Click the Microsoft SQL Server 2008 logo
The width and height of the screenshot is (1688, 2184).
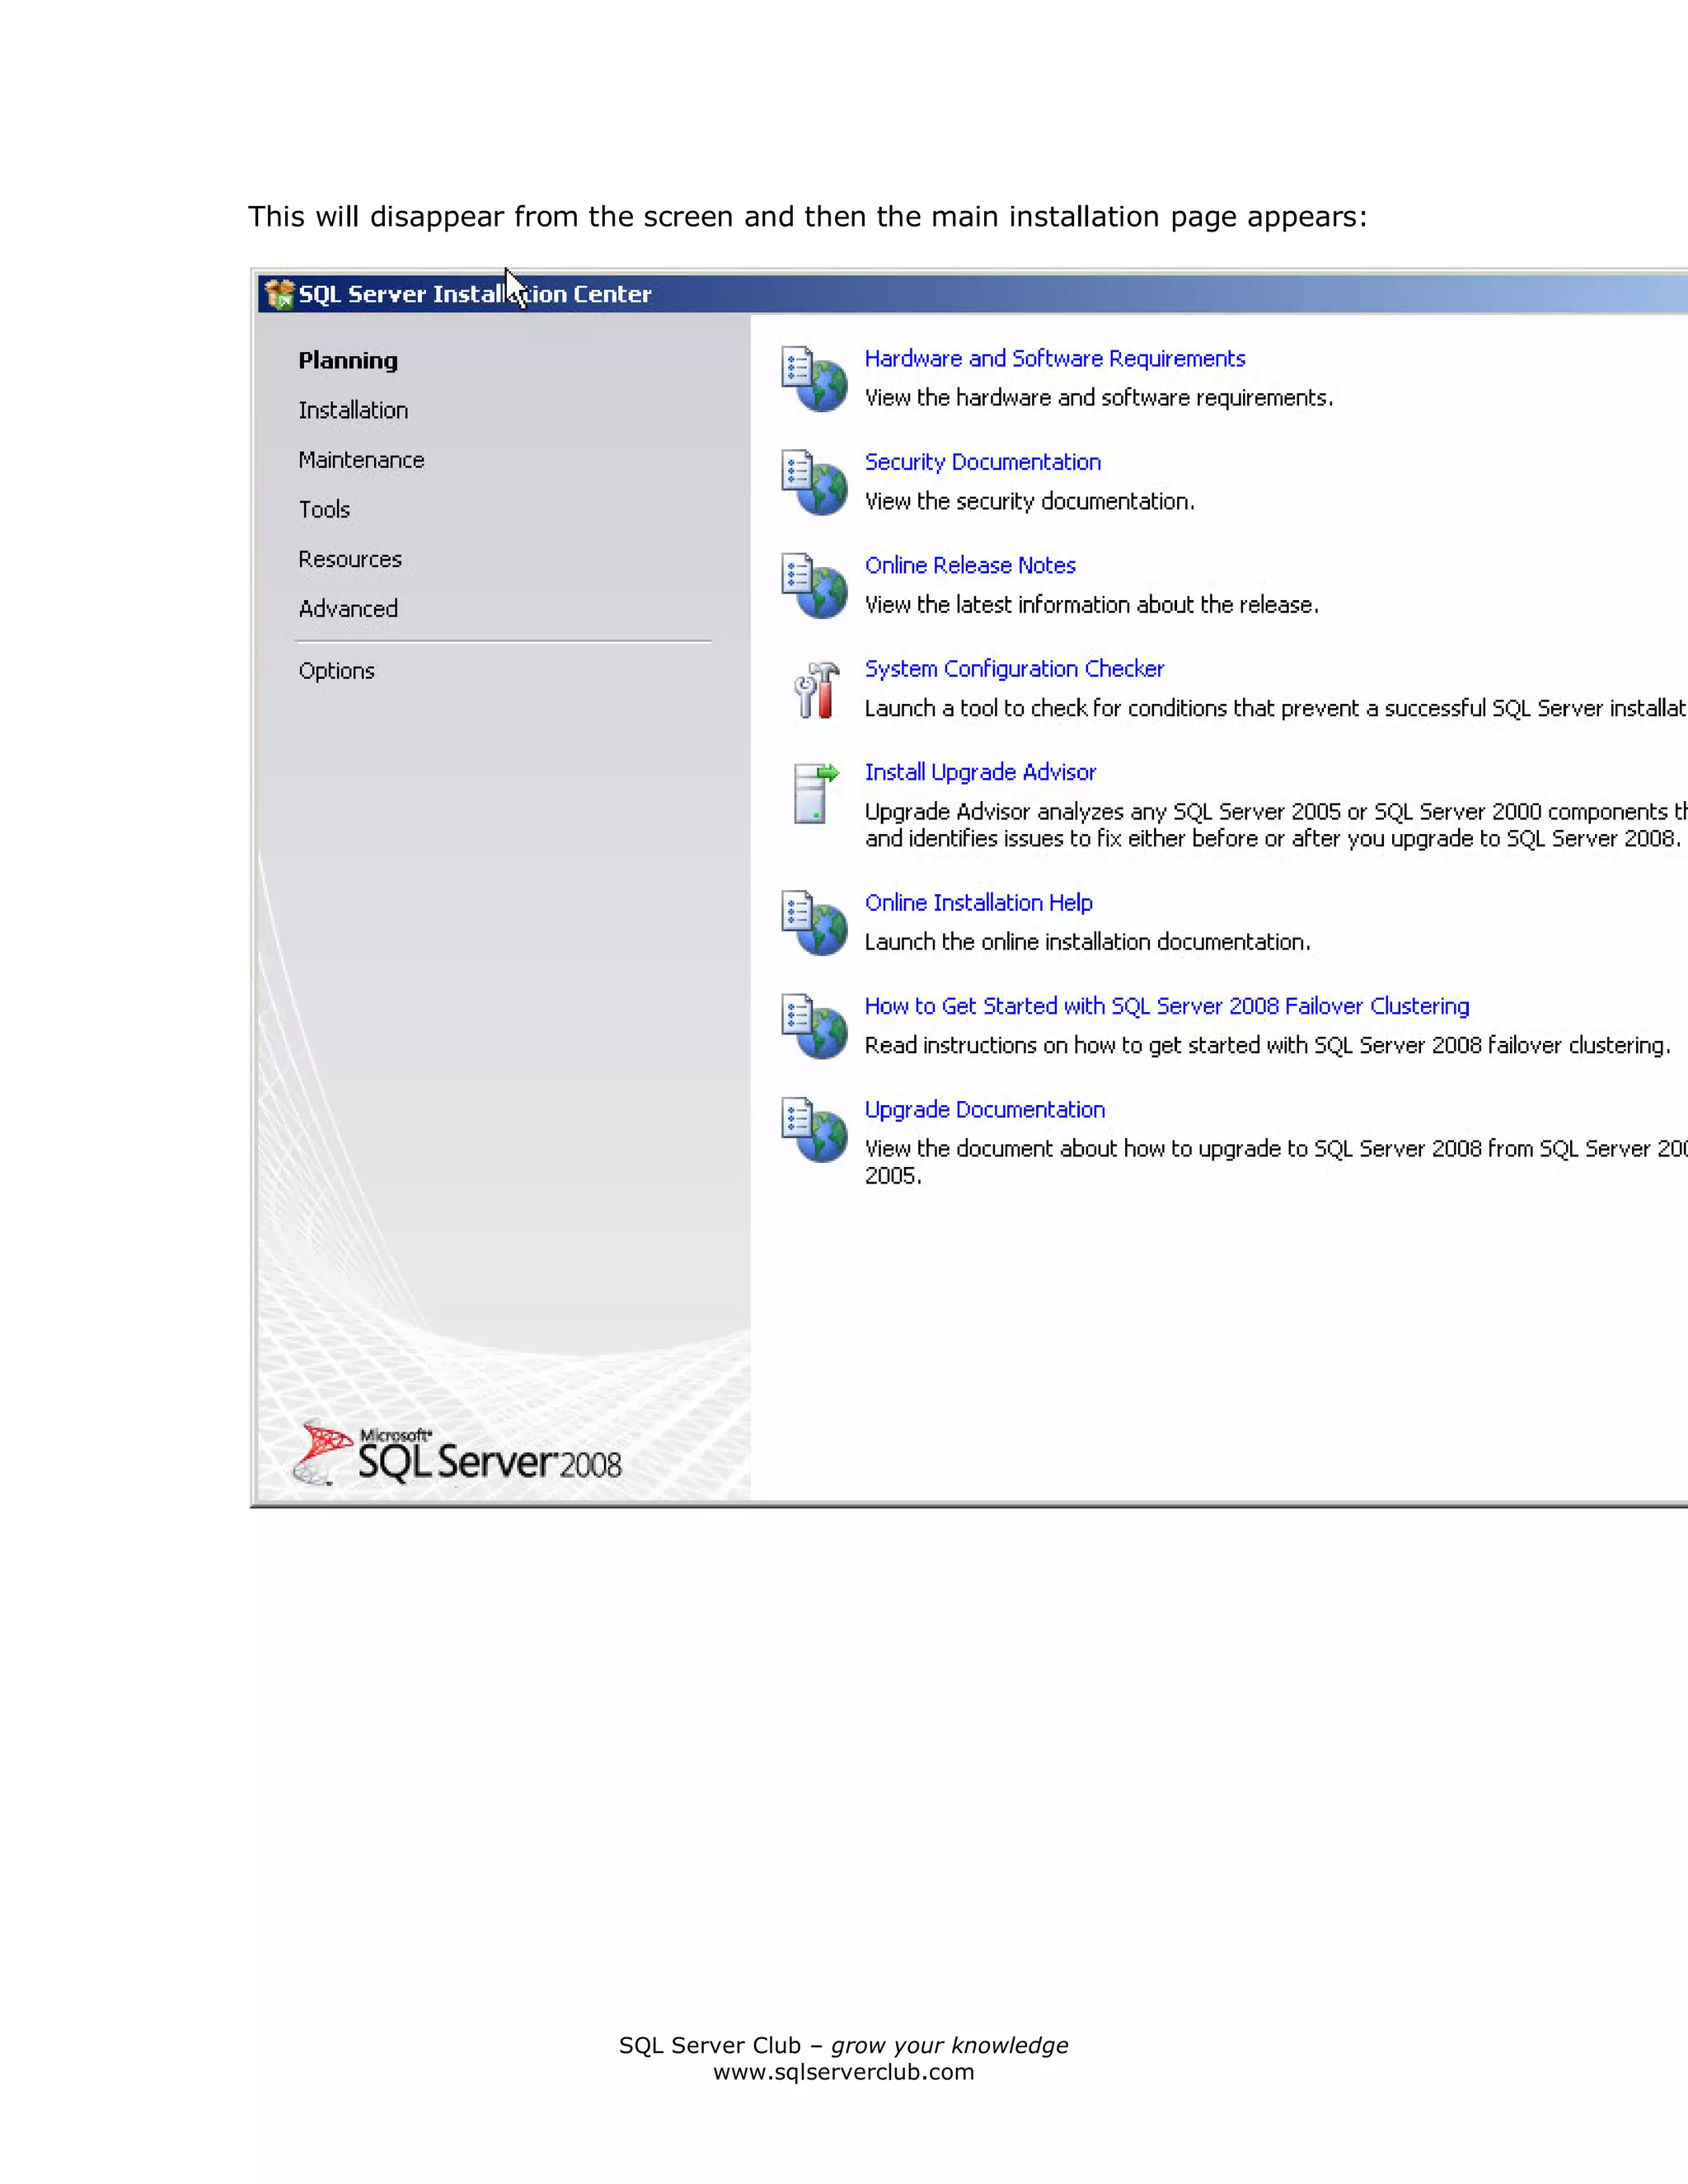pyautogui.click(x=457, y=1452)
